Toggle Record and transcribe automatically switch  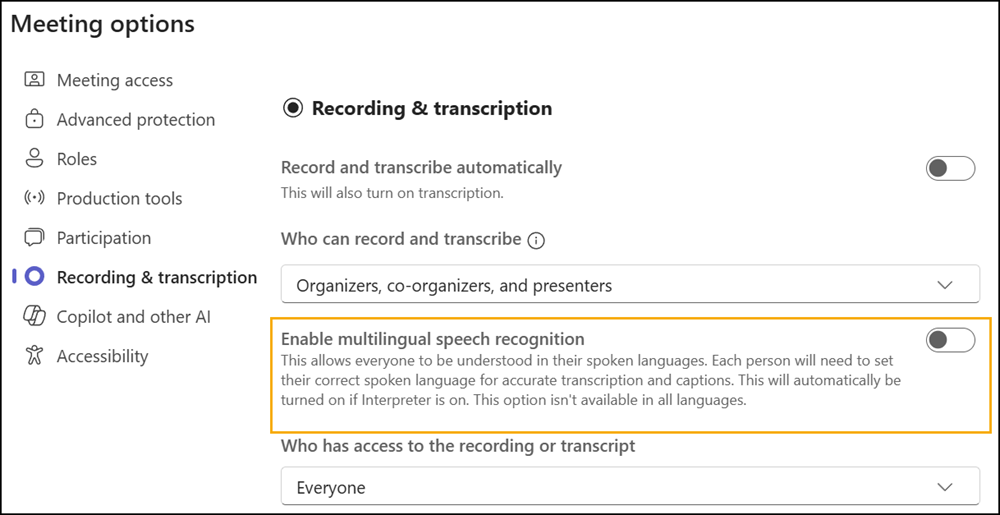pos(950,168)
